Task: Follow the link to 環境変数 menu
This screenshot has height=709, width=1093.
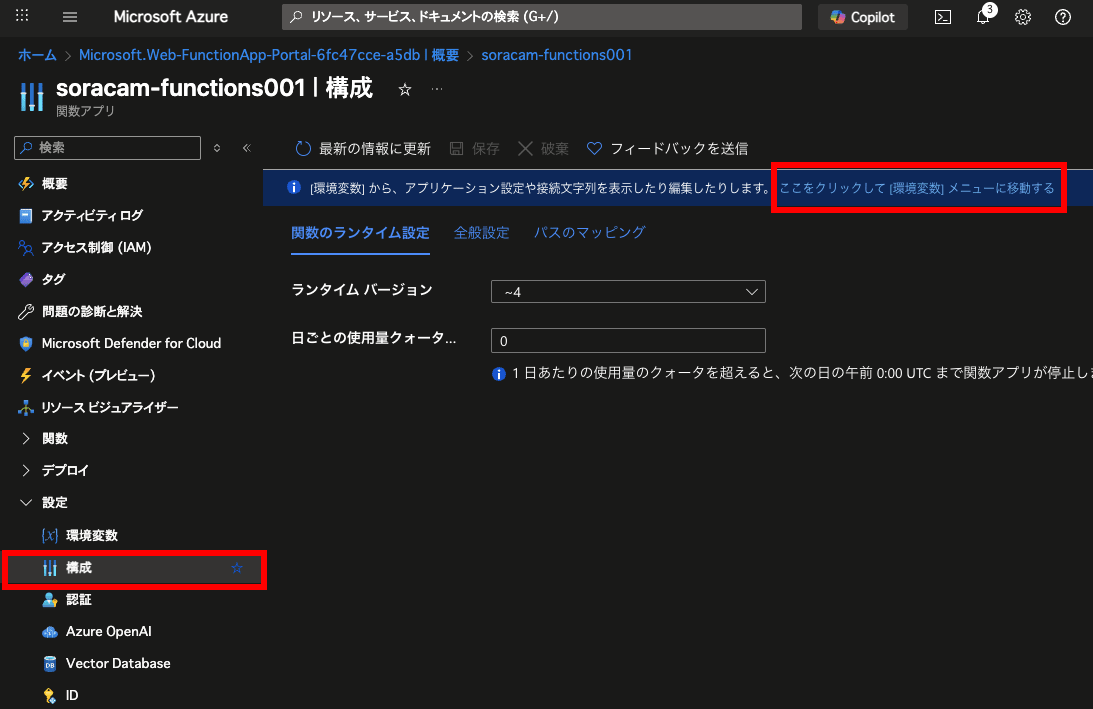Action: click(917, 188)
